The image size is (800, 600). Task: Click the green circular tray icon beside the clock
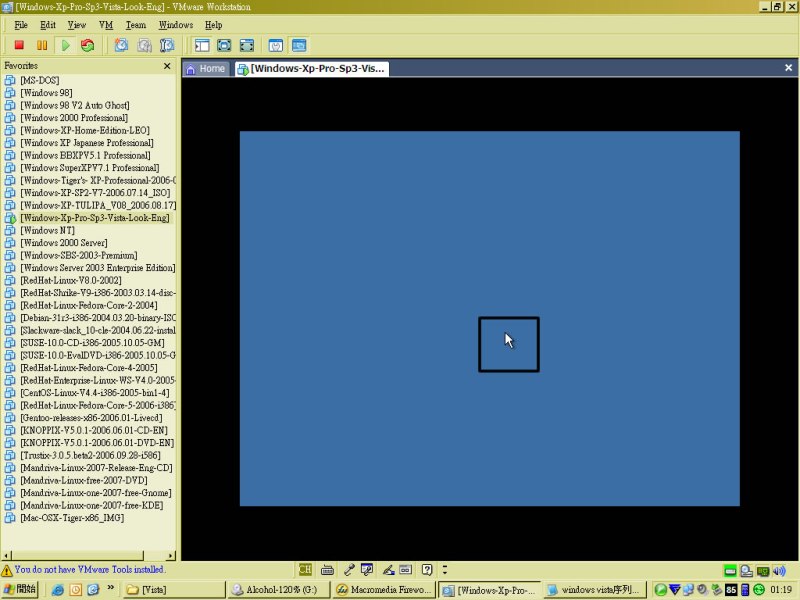[x=759, y=590]
